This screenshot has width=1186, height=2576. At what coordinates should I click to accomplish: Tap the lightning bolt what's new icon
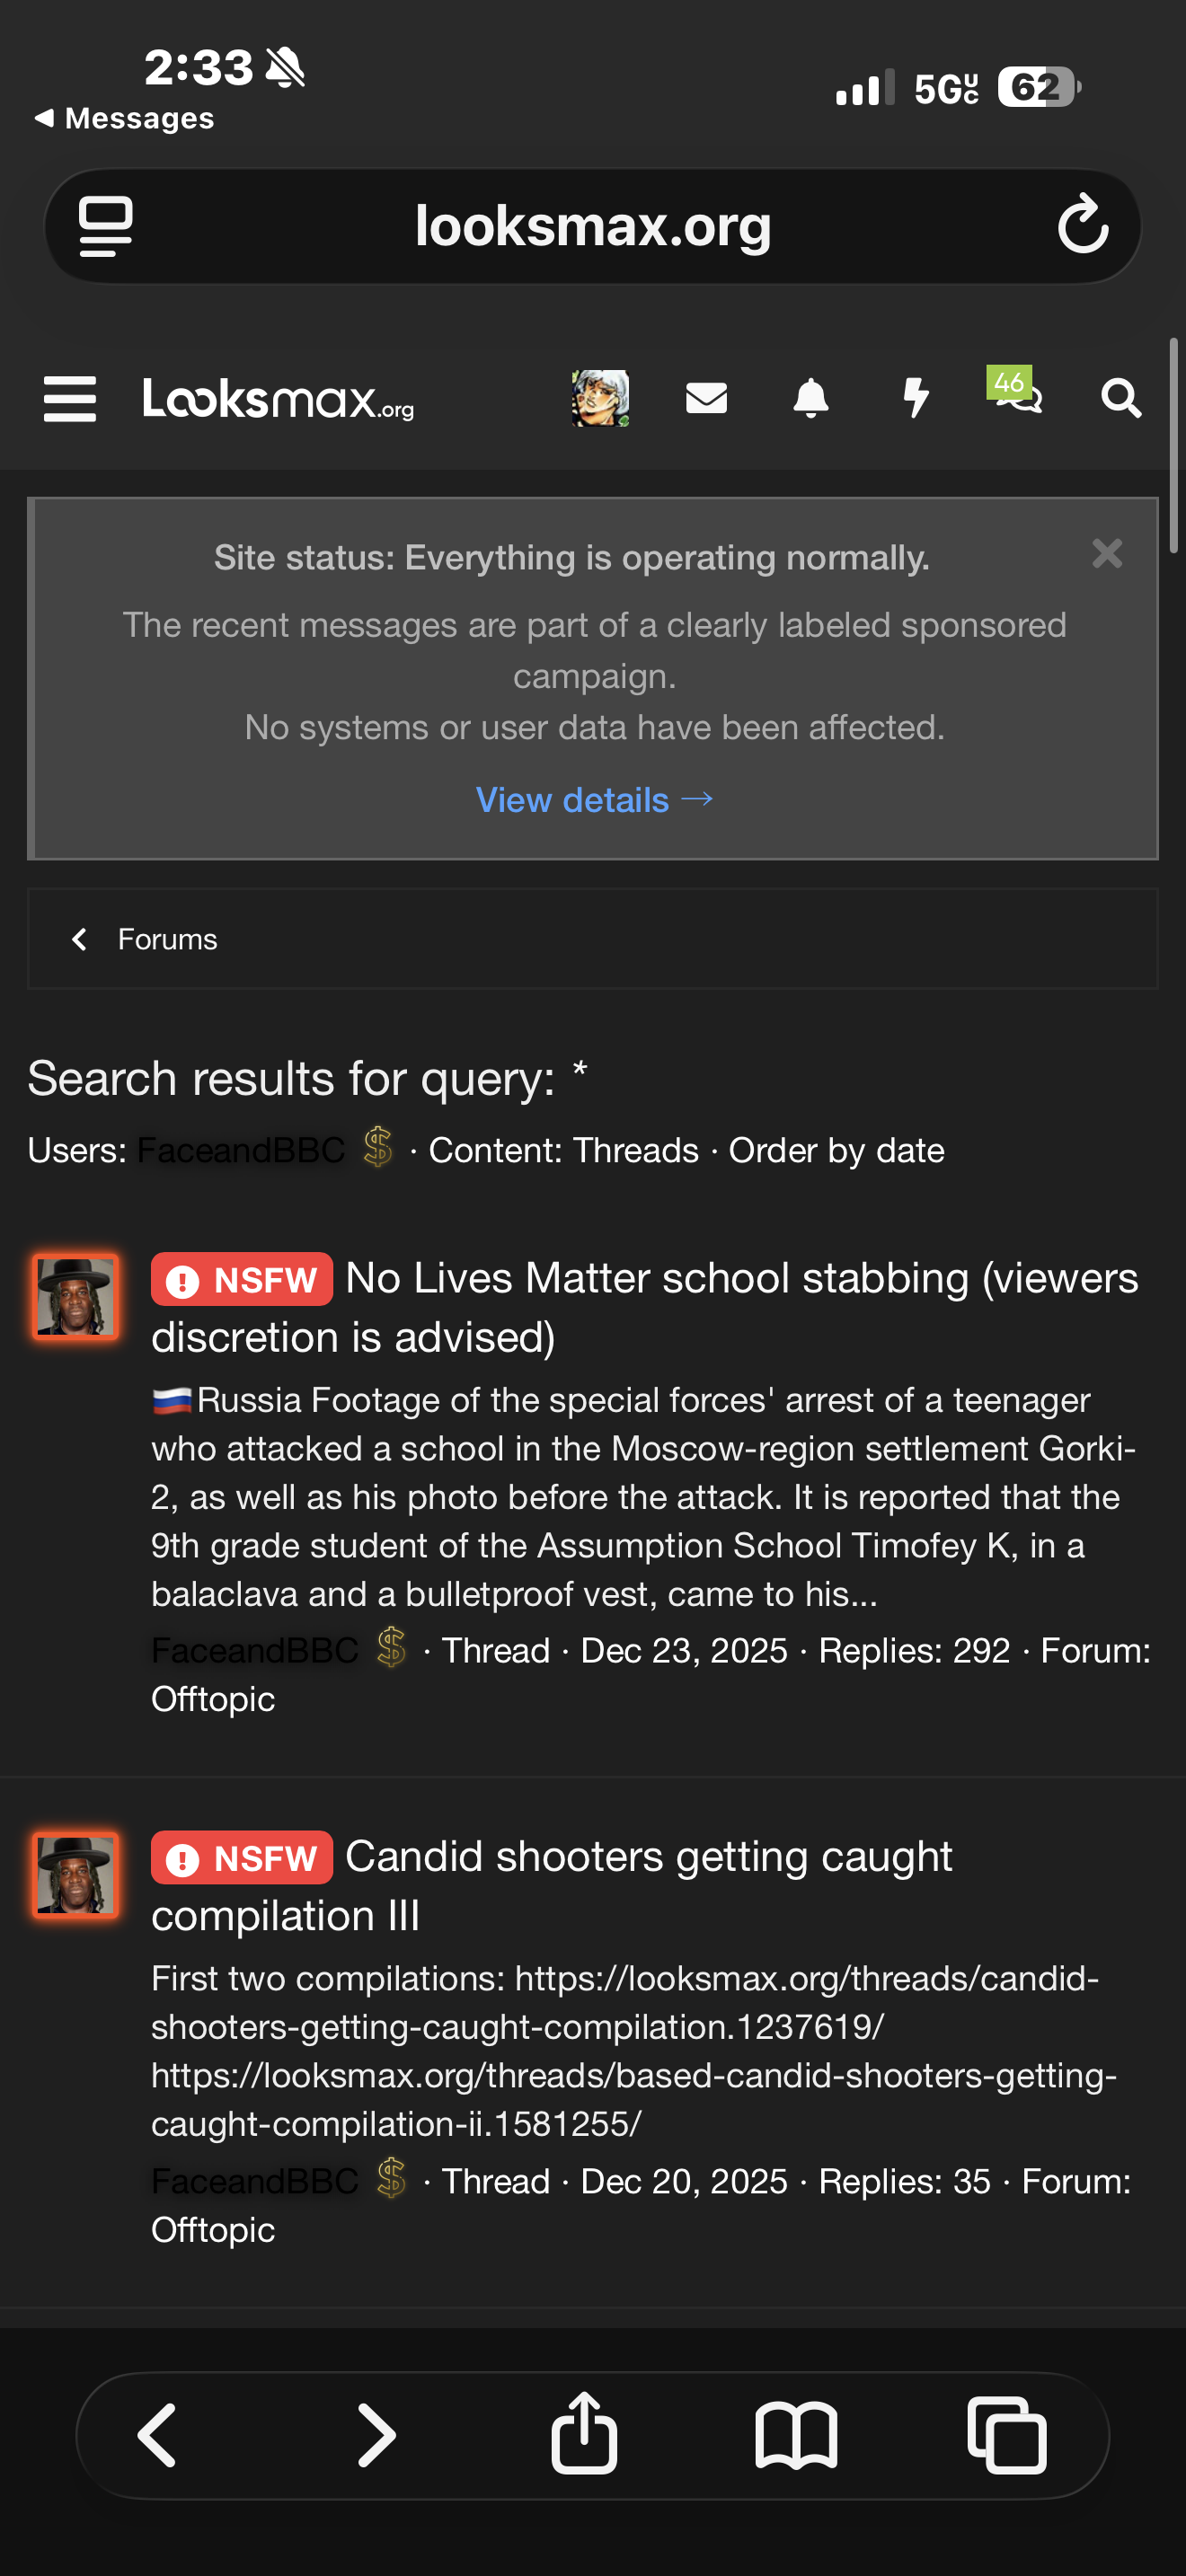pos(915,398)
